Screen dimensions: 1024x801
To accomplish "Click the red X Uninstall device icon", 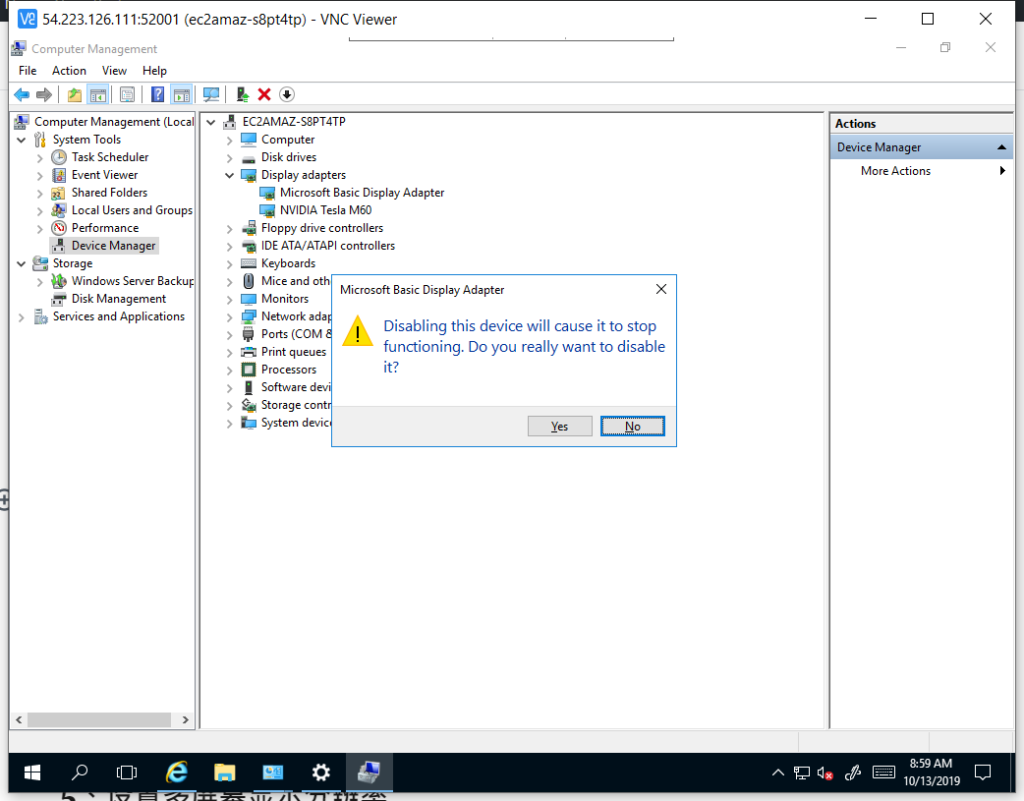I will pos(264,95).
